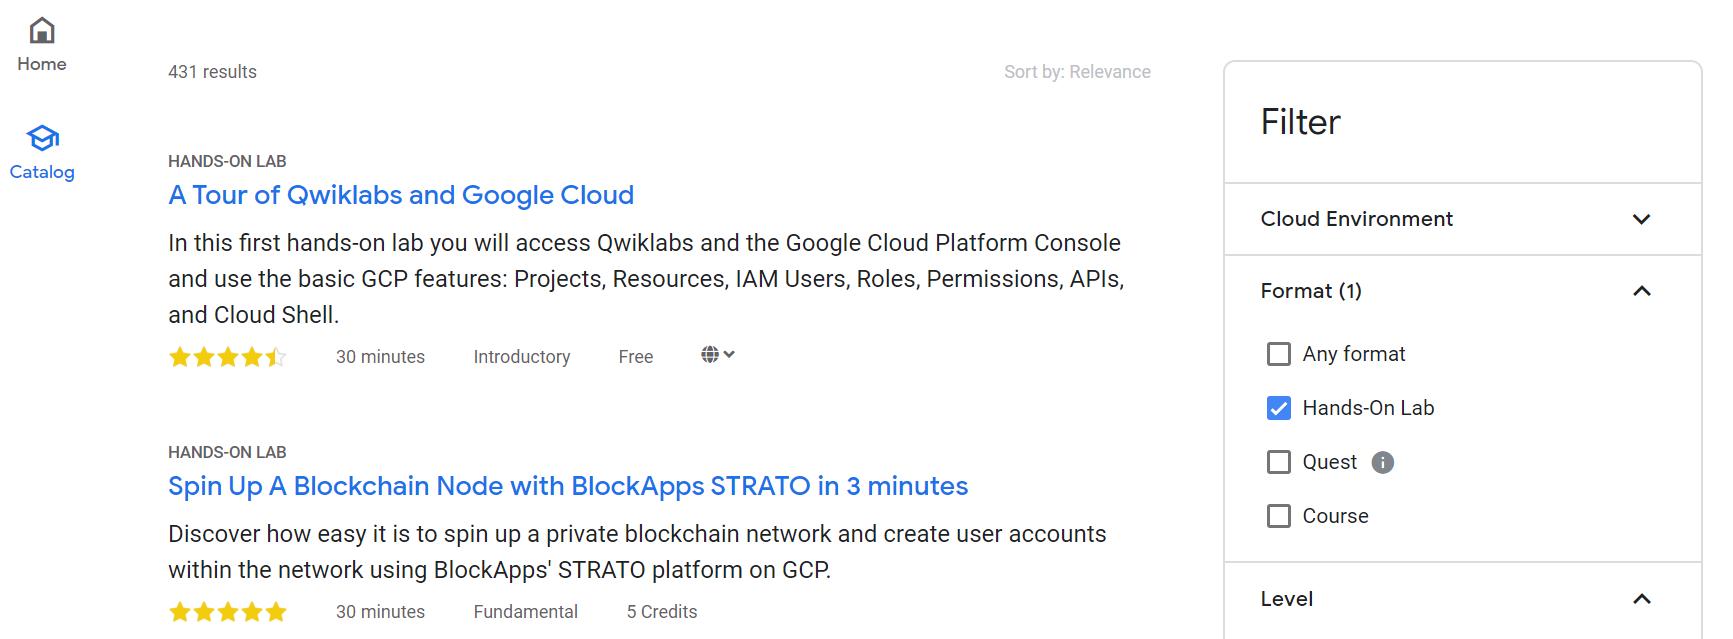Click the 431 results count text
The height and width of the screenshot is (639, 1733).
[x=212, y=72]
